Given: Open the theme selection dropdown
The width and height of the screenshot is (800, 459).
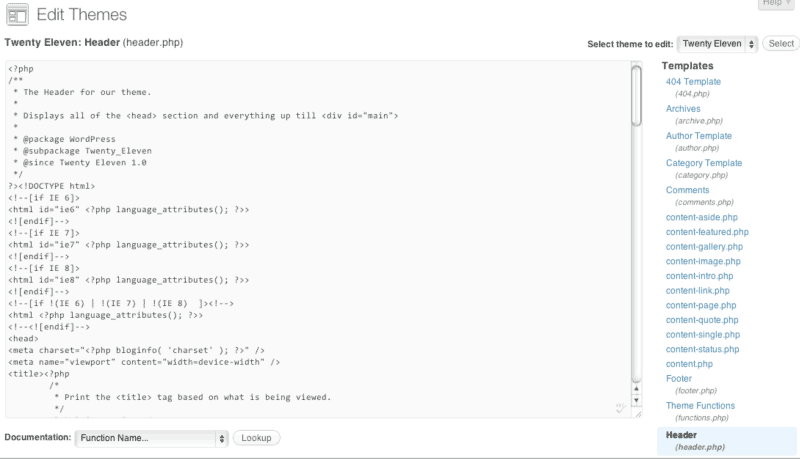Looking at the screenshot, I should 717,44.
